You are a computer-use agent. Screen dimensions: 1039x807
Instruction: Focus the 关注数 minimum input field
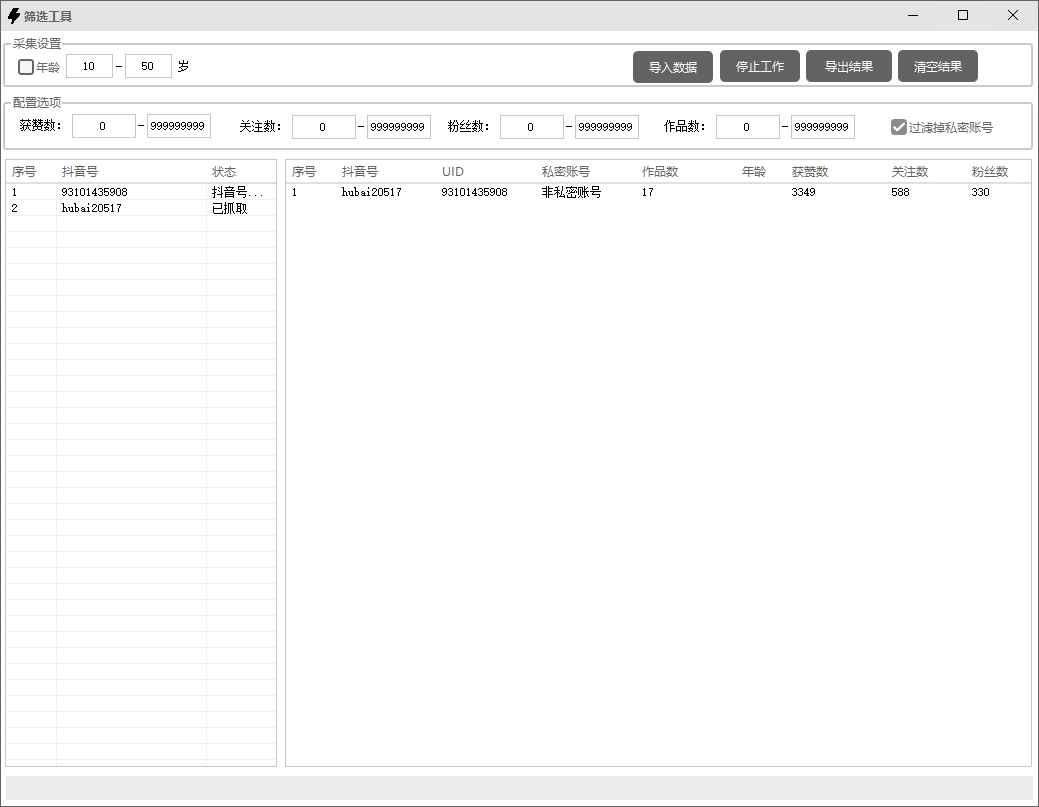[x=323, y=127]
